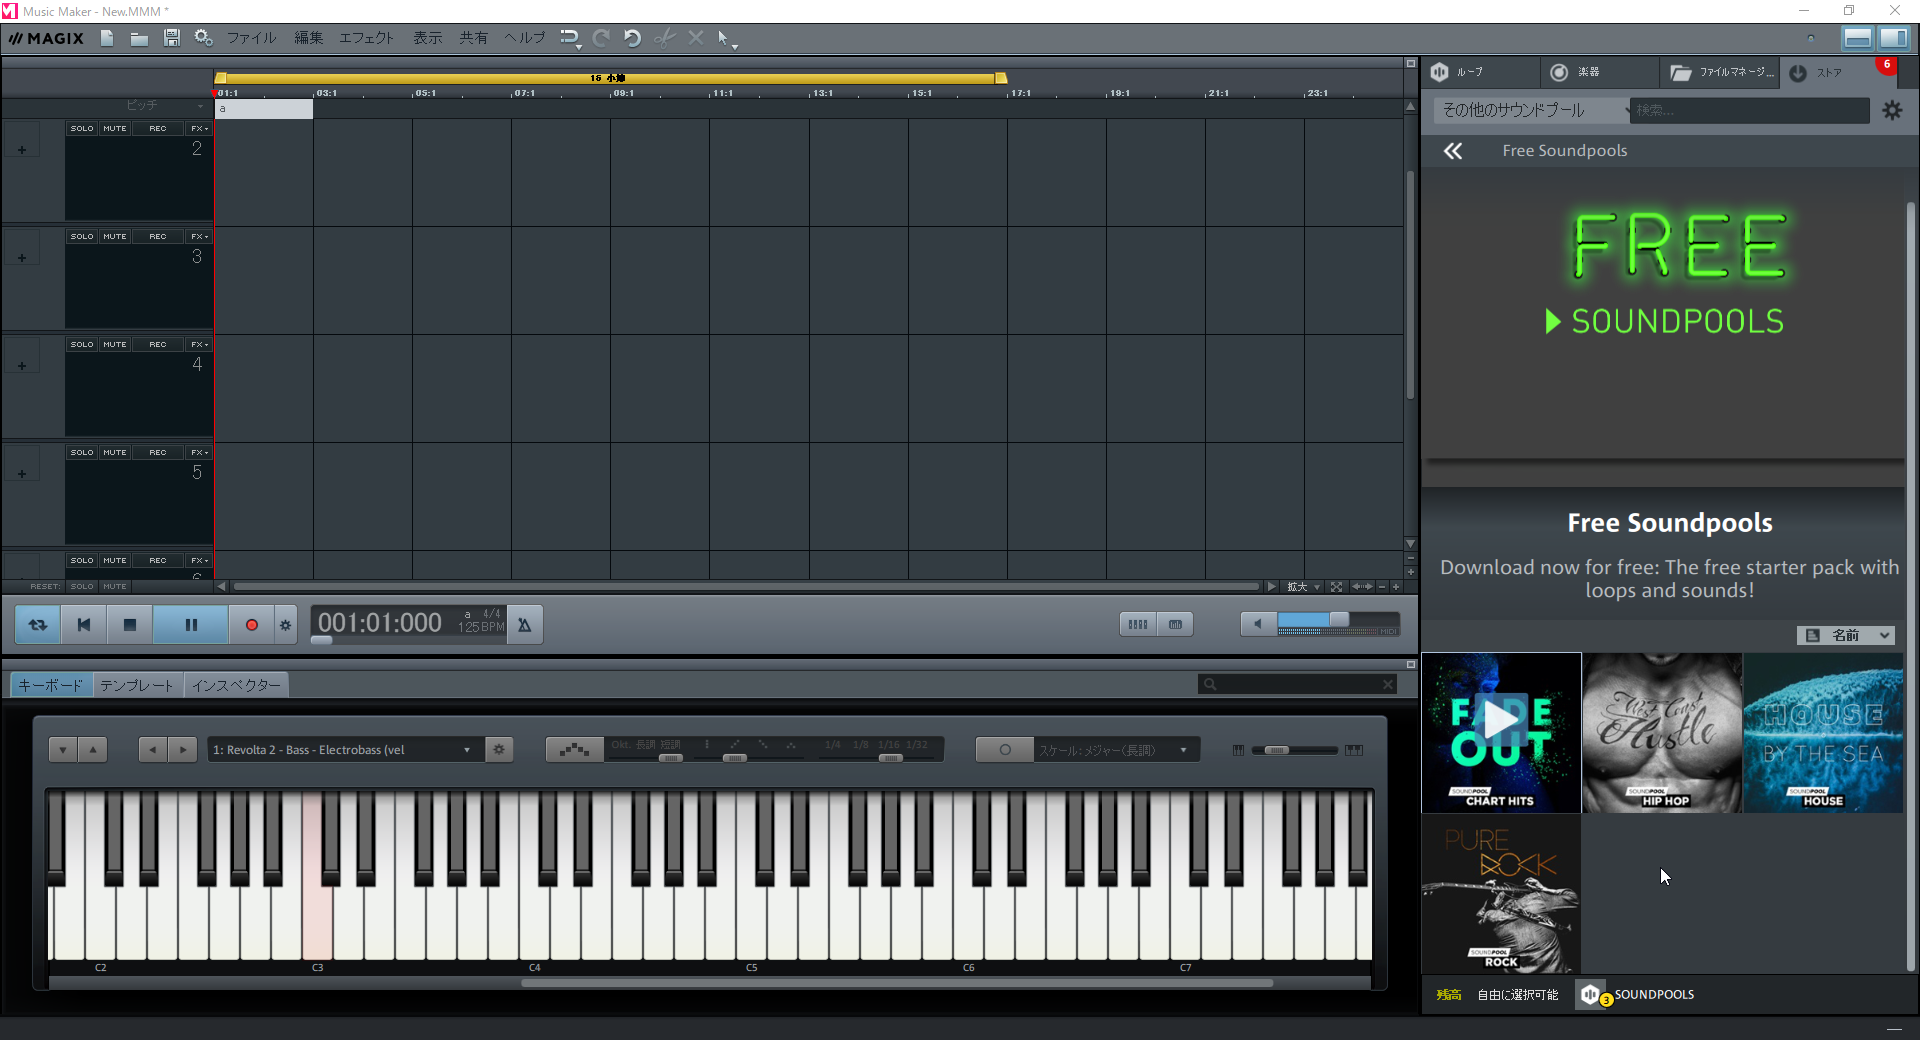This screenshot has width=1920, height=1040.
Task: Arm REC on track 2
Action: point(158,128)
